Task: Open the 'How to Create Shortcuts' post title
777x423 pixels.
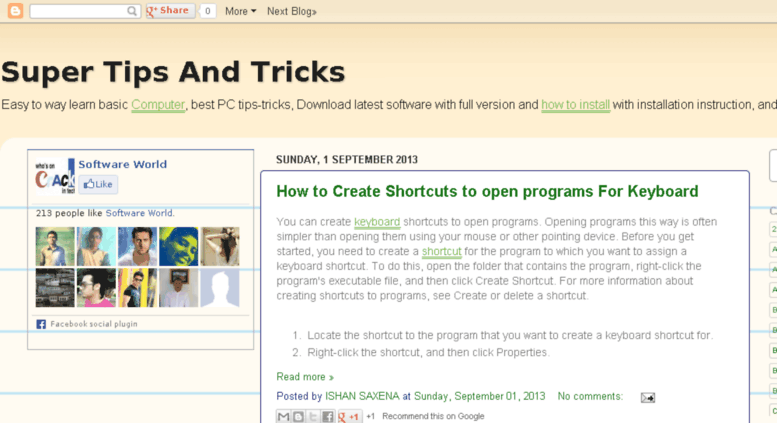Action: (x=487, y=191)
